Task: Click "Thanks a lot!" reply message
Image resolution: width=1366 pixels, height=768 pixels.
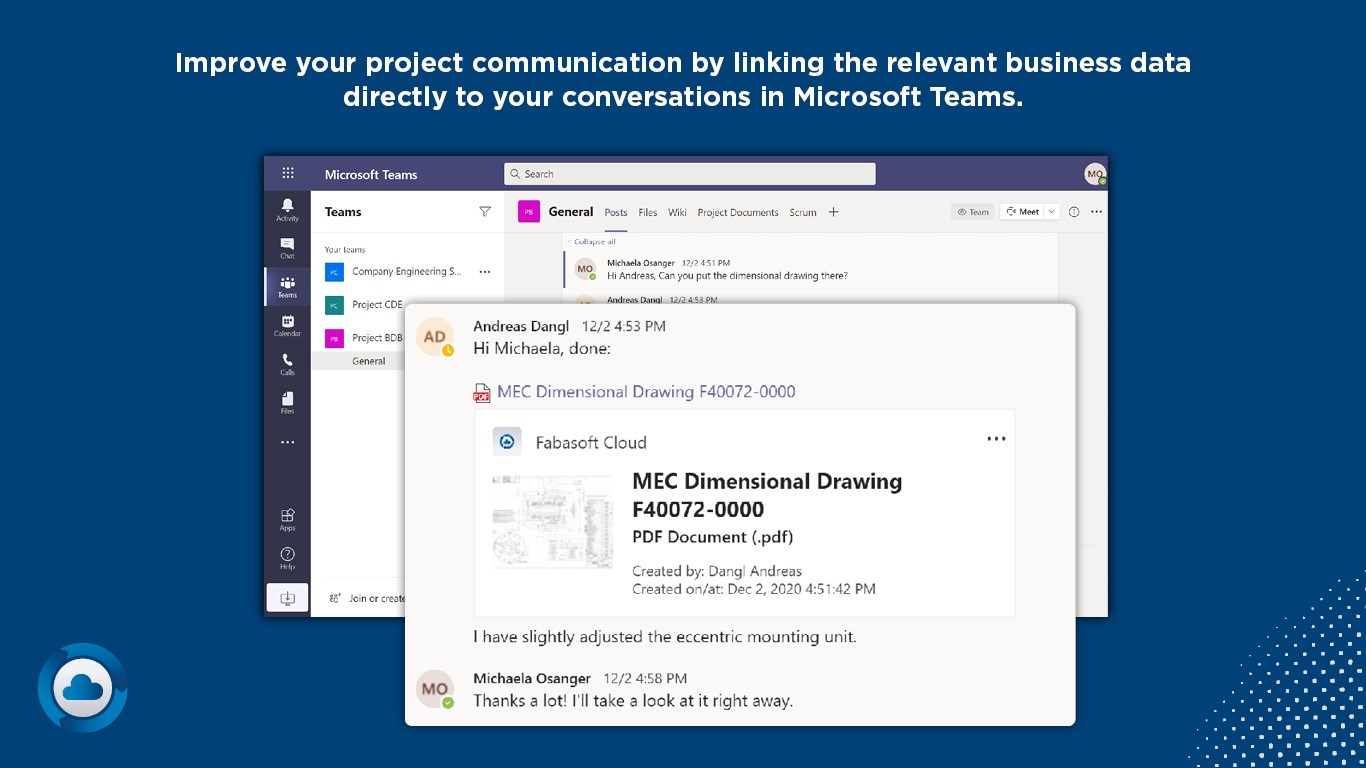Action: tap(633, 701)
